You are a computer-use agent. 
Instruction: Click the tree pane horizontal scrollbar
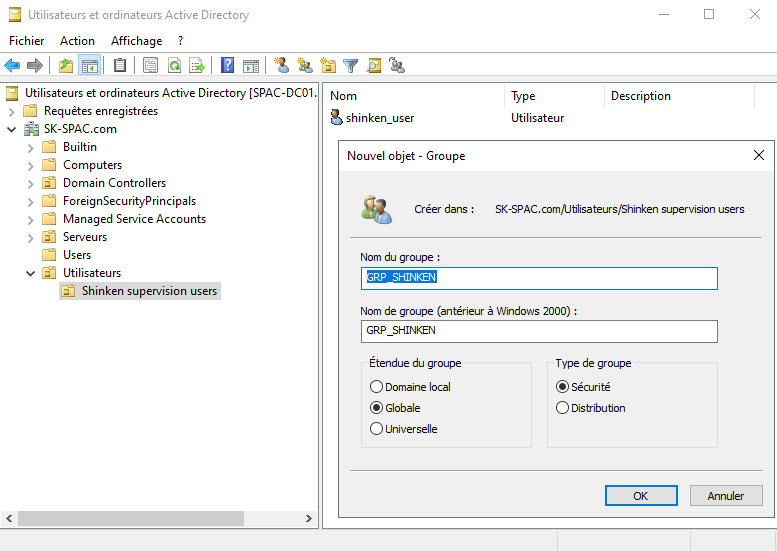130,518
